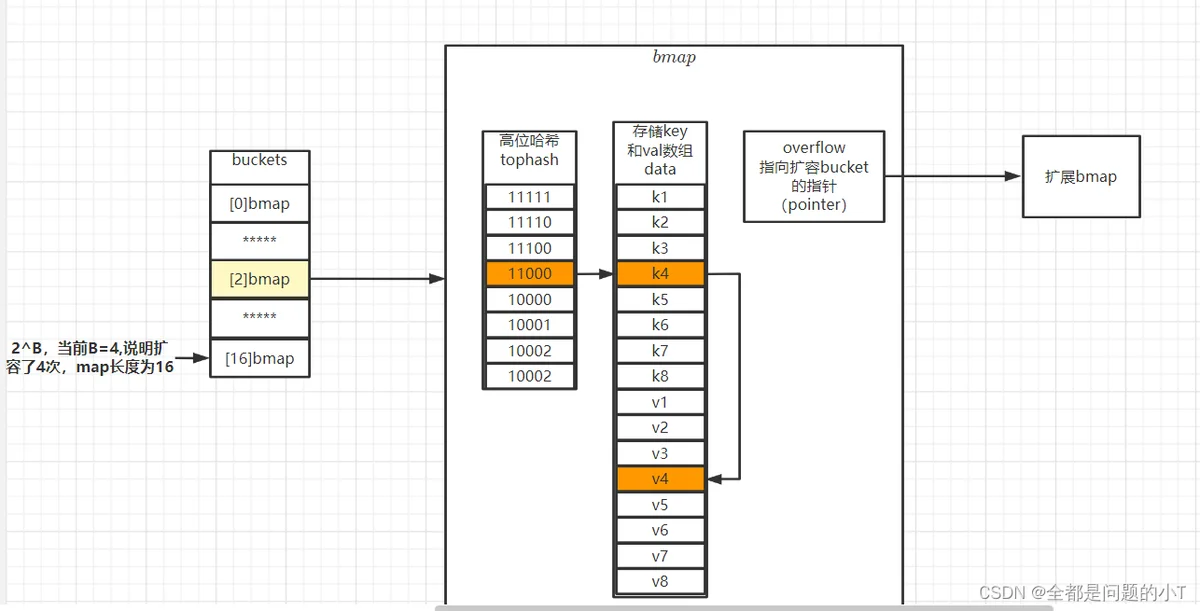Select tophash value 11110
This screenshot has width=1200, height=611.
(x=529, y=222)
